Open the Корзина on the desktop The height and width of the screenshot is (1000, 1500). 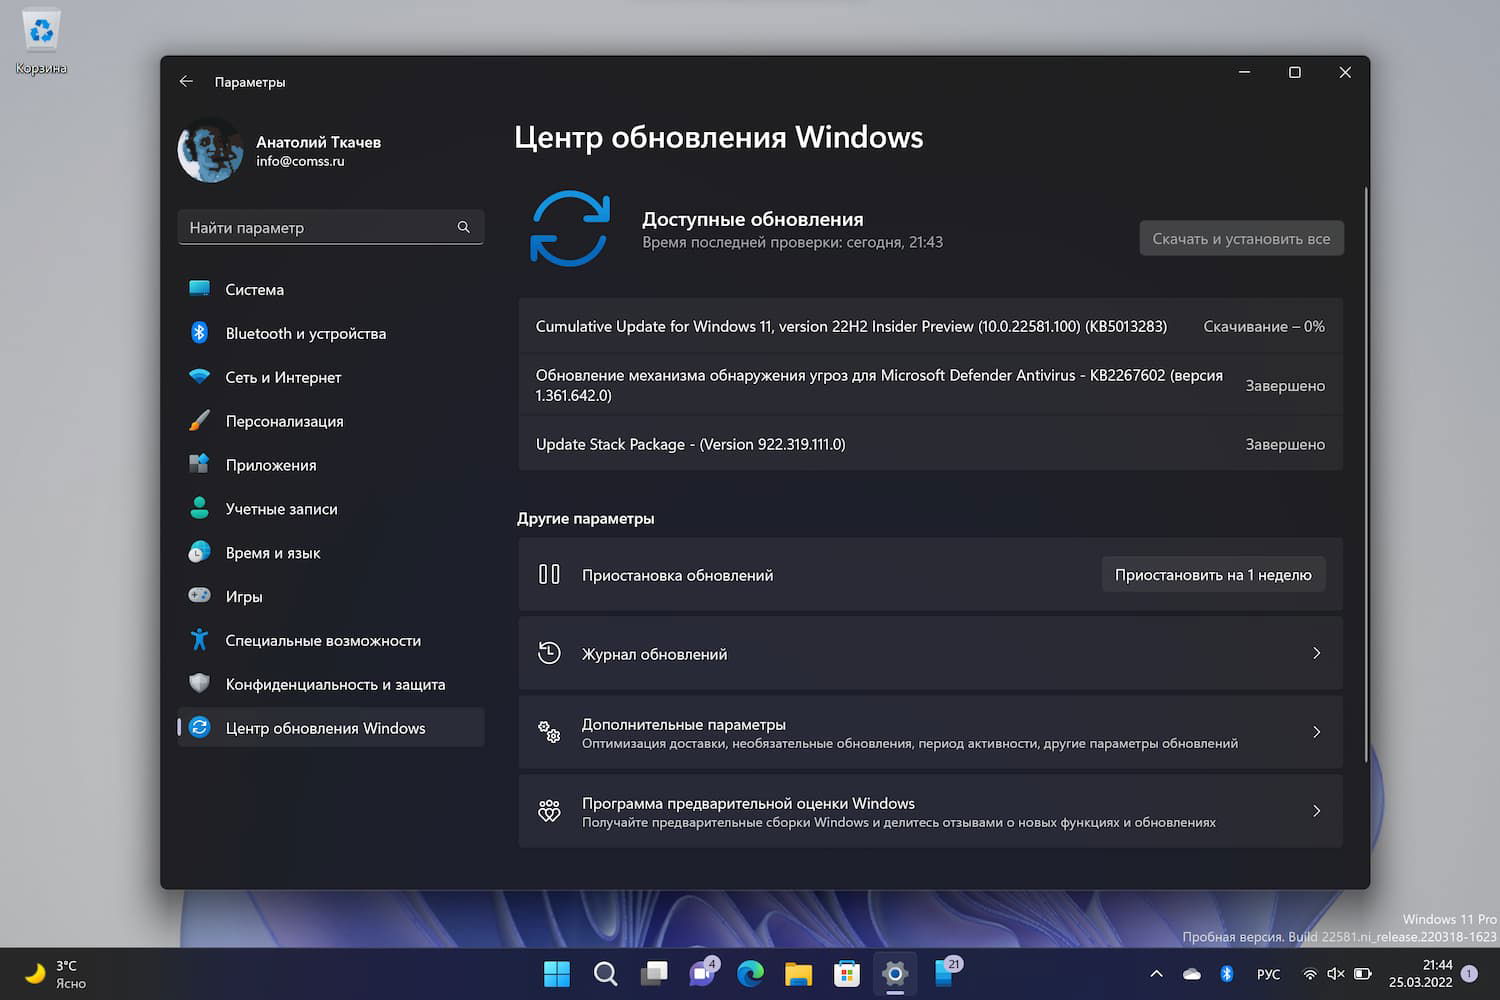pos(40,30)
